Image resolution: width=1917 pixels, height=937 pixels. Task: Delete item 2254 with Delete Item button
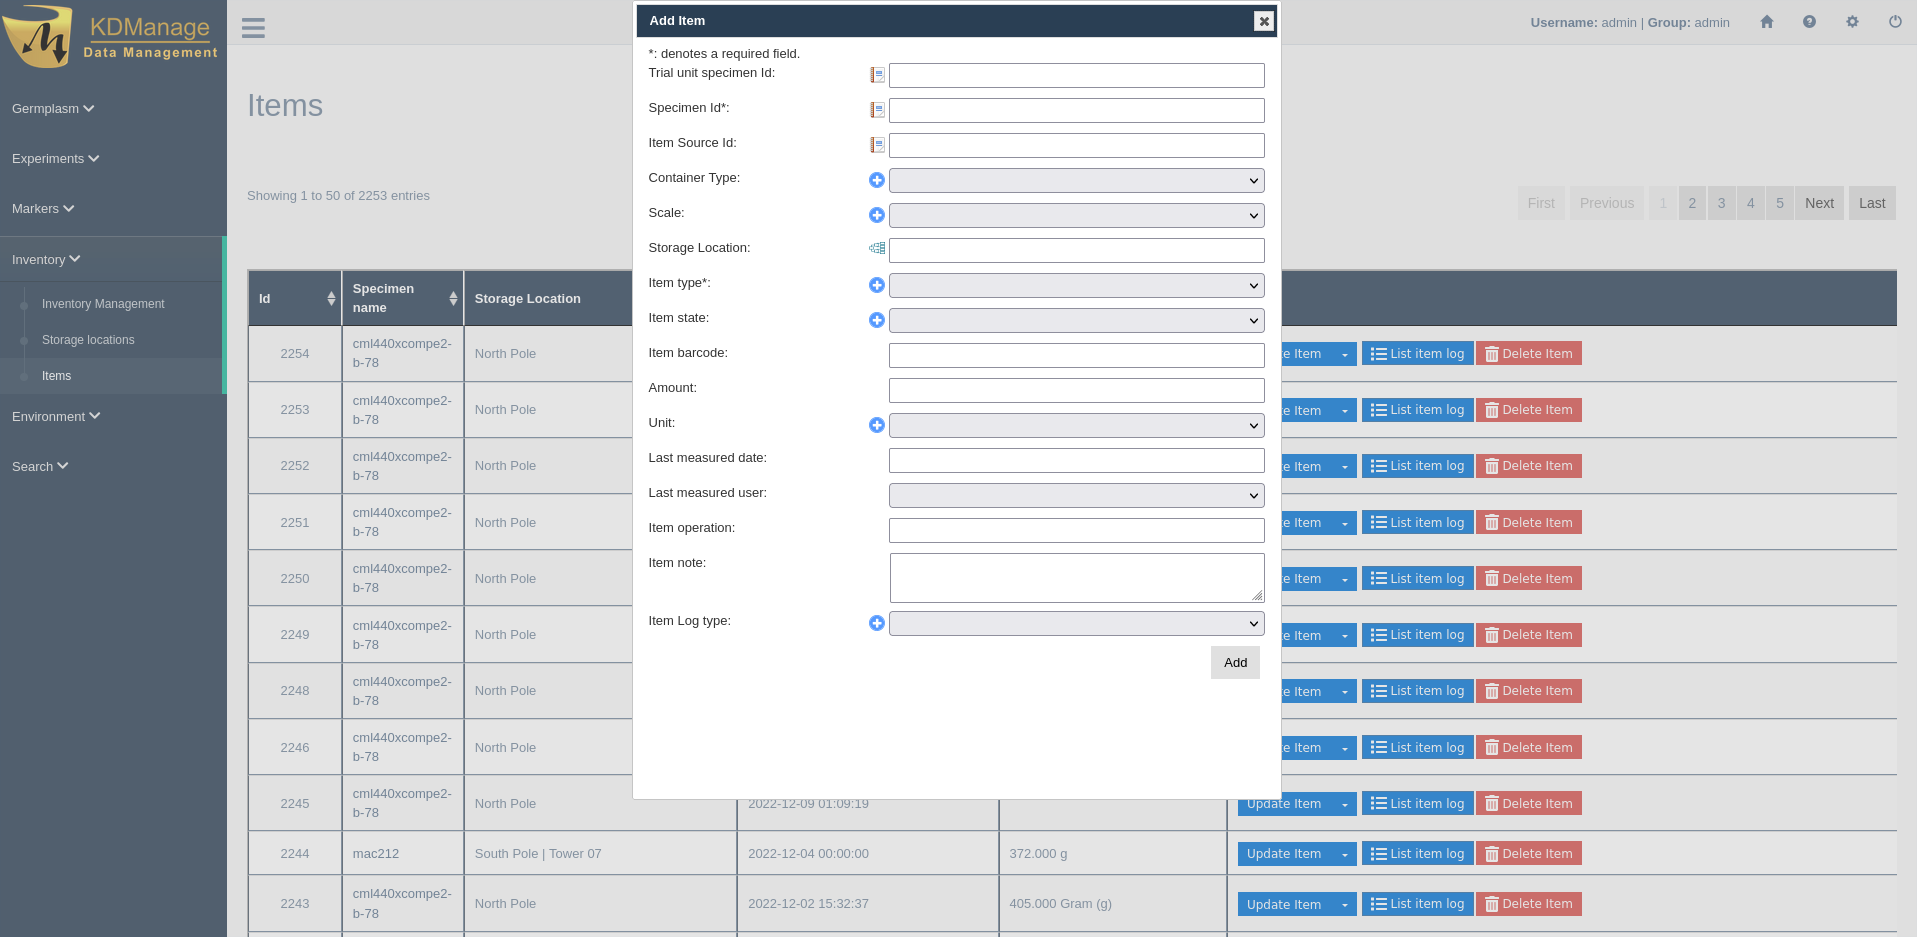1528,354
